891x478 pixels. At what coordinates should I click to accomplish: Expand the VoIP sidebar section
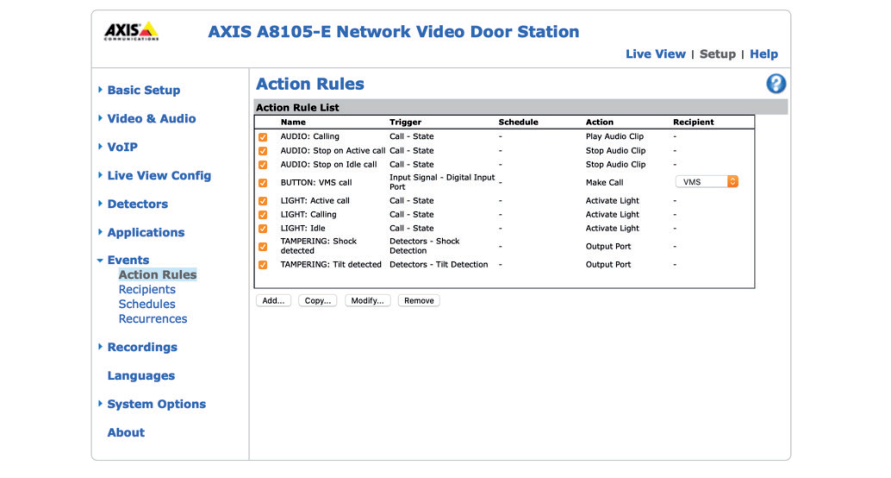point(122,147)
